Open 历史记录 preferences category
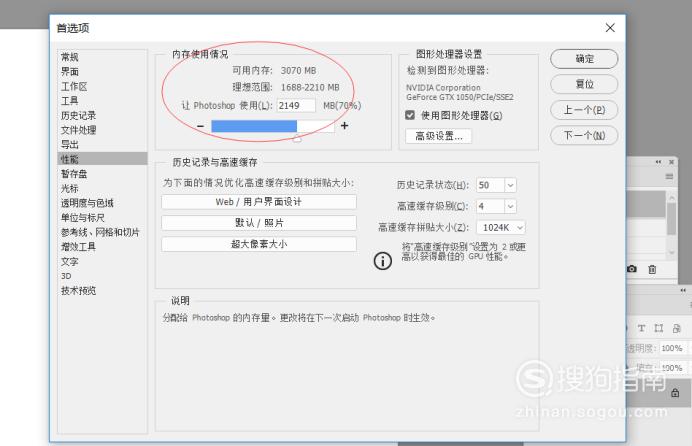This screenshot has width=692, height=446. click(79, 115)
